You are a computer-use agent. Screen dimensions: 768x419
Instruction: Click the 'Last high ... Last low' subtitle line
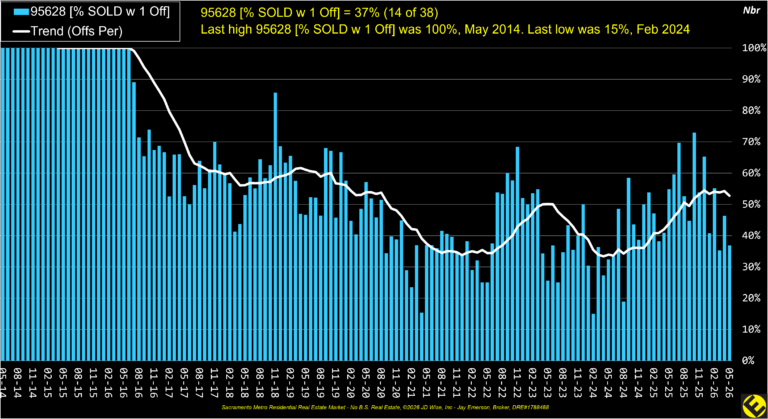[x=445, y=29]
